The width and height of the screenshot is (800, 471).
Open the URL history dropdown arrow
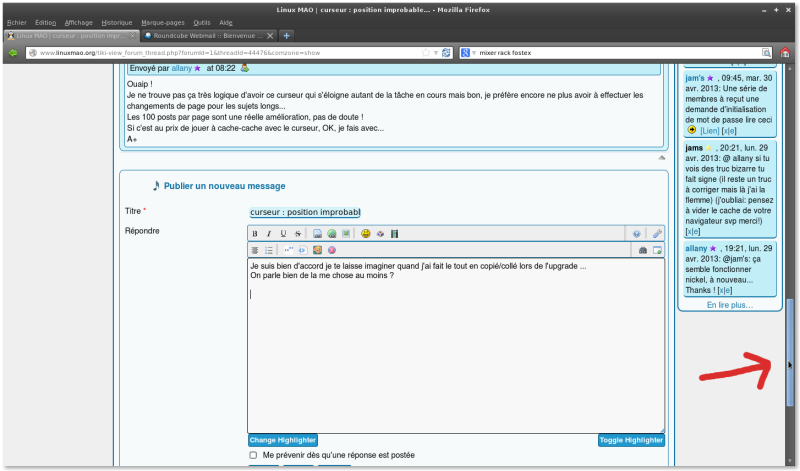[436, 53]
